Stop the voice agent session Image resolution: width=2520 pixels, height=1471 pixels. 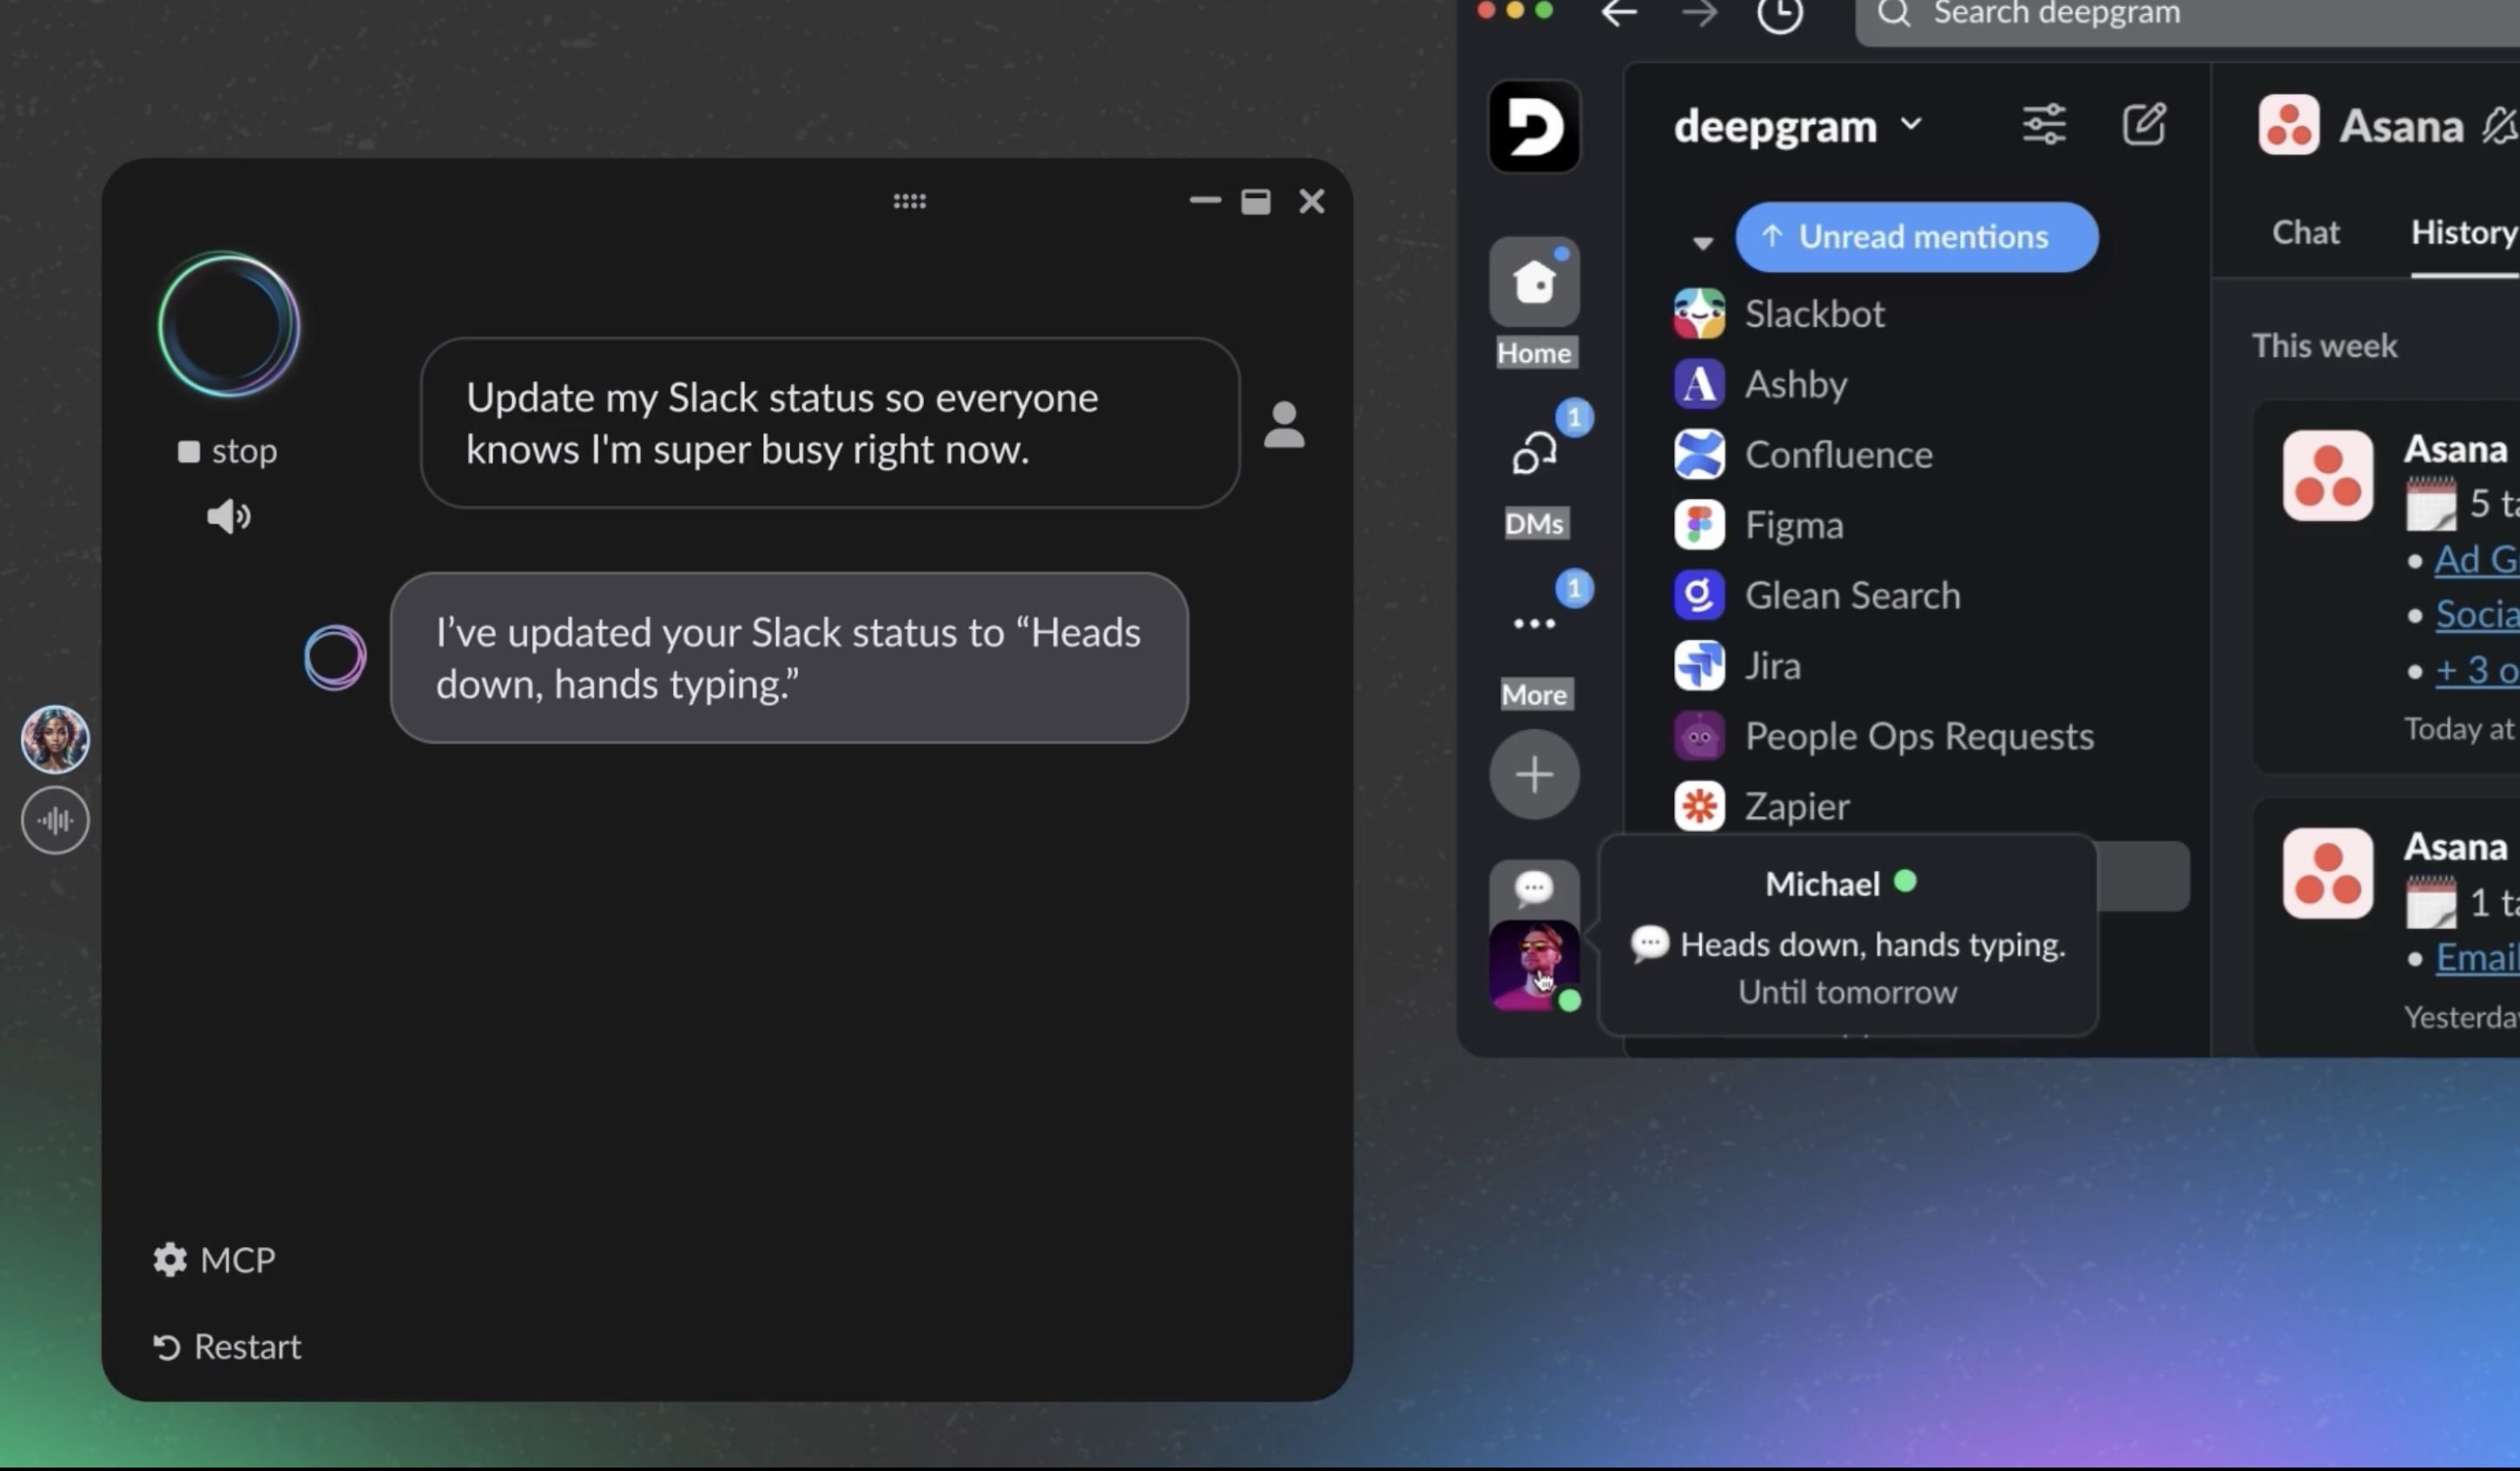(228, 452)
